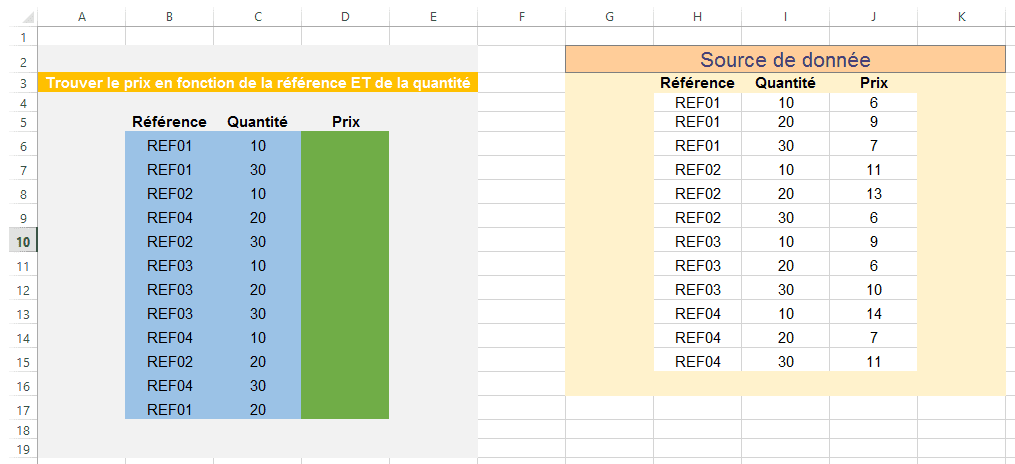Viewport: 1015px width, 464px height.
Task: Click quantity 30 in cell C10
Action: click(x=257, y=241)
